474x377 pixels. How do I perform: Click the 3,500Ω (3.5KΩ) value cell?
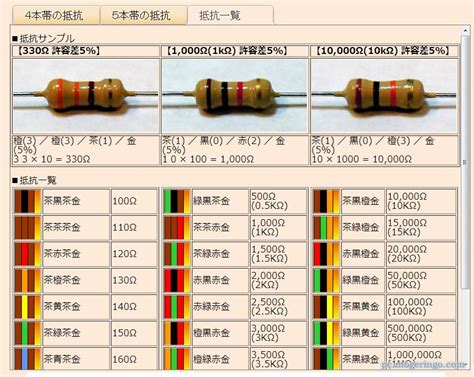[x=278, y=359]
